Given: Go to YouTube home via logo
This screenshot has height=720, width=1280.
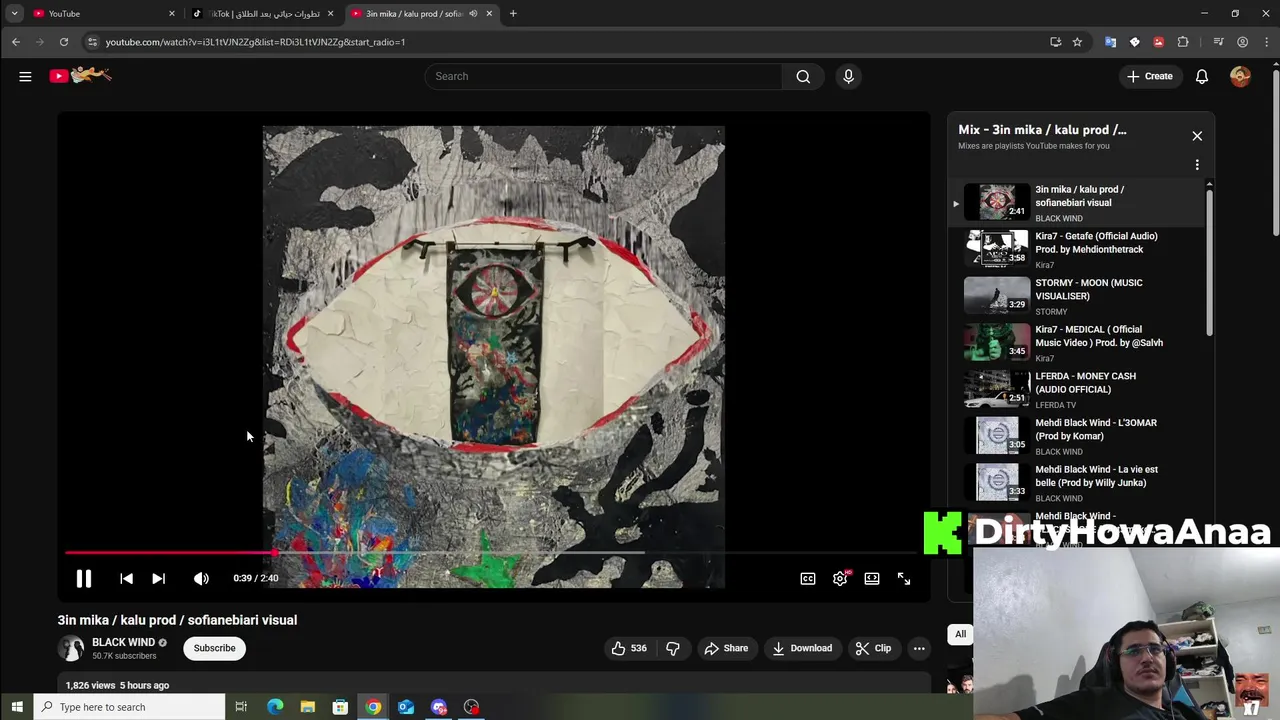Looking at the screenshot, I should (81, 75).
